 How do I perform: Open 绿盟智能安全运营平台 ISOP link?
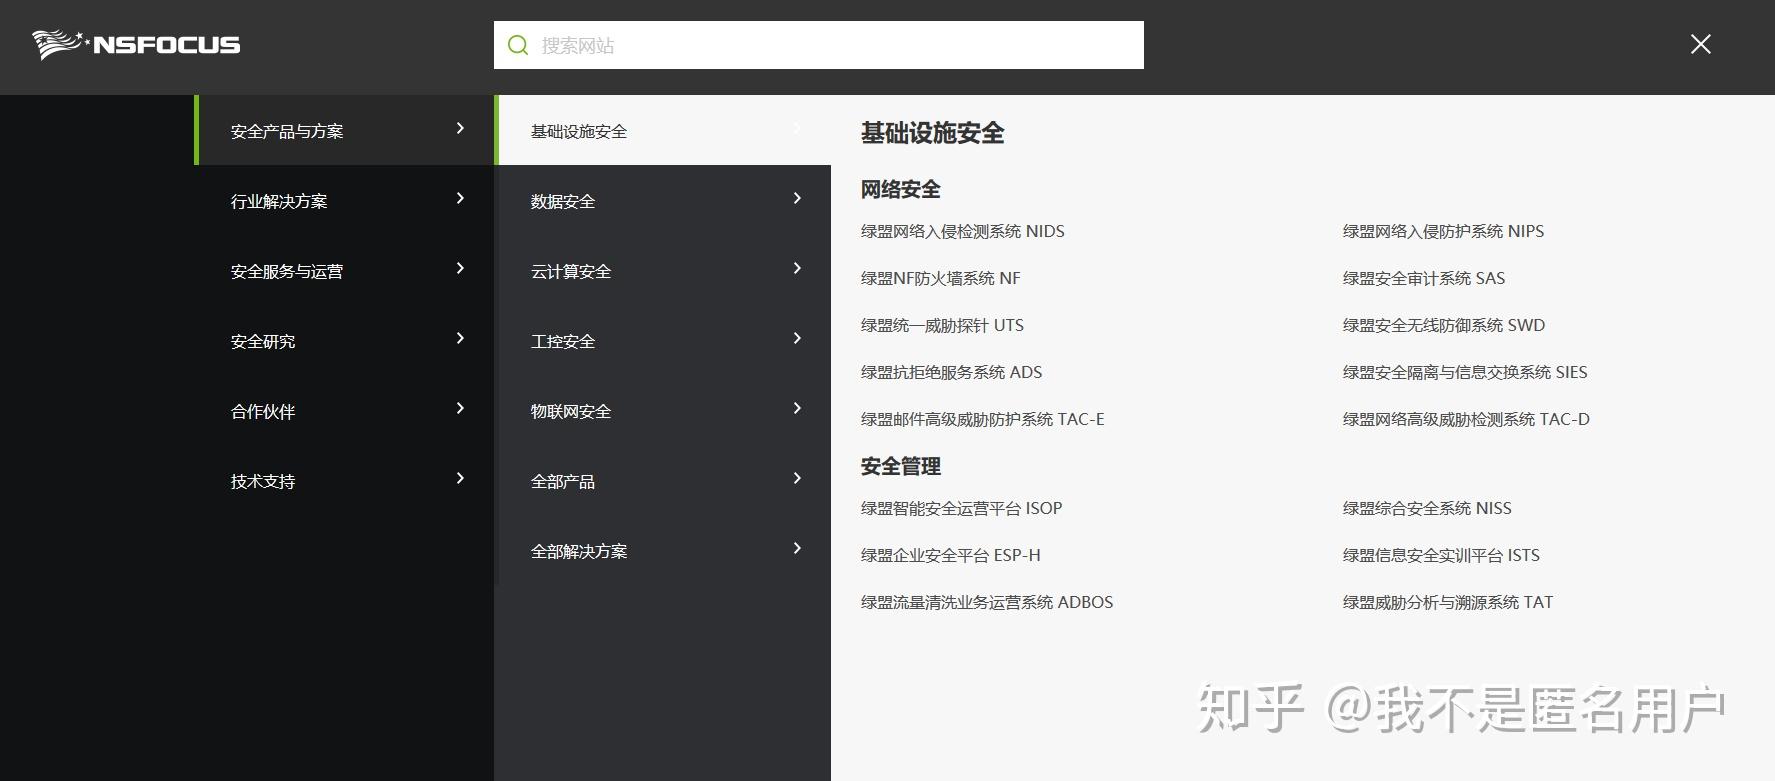(x=961, y=508)
